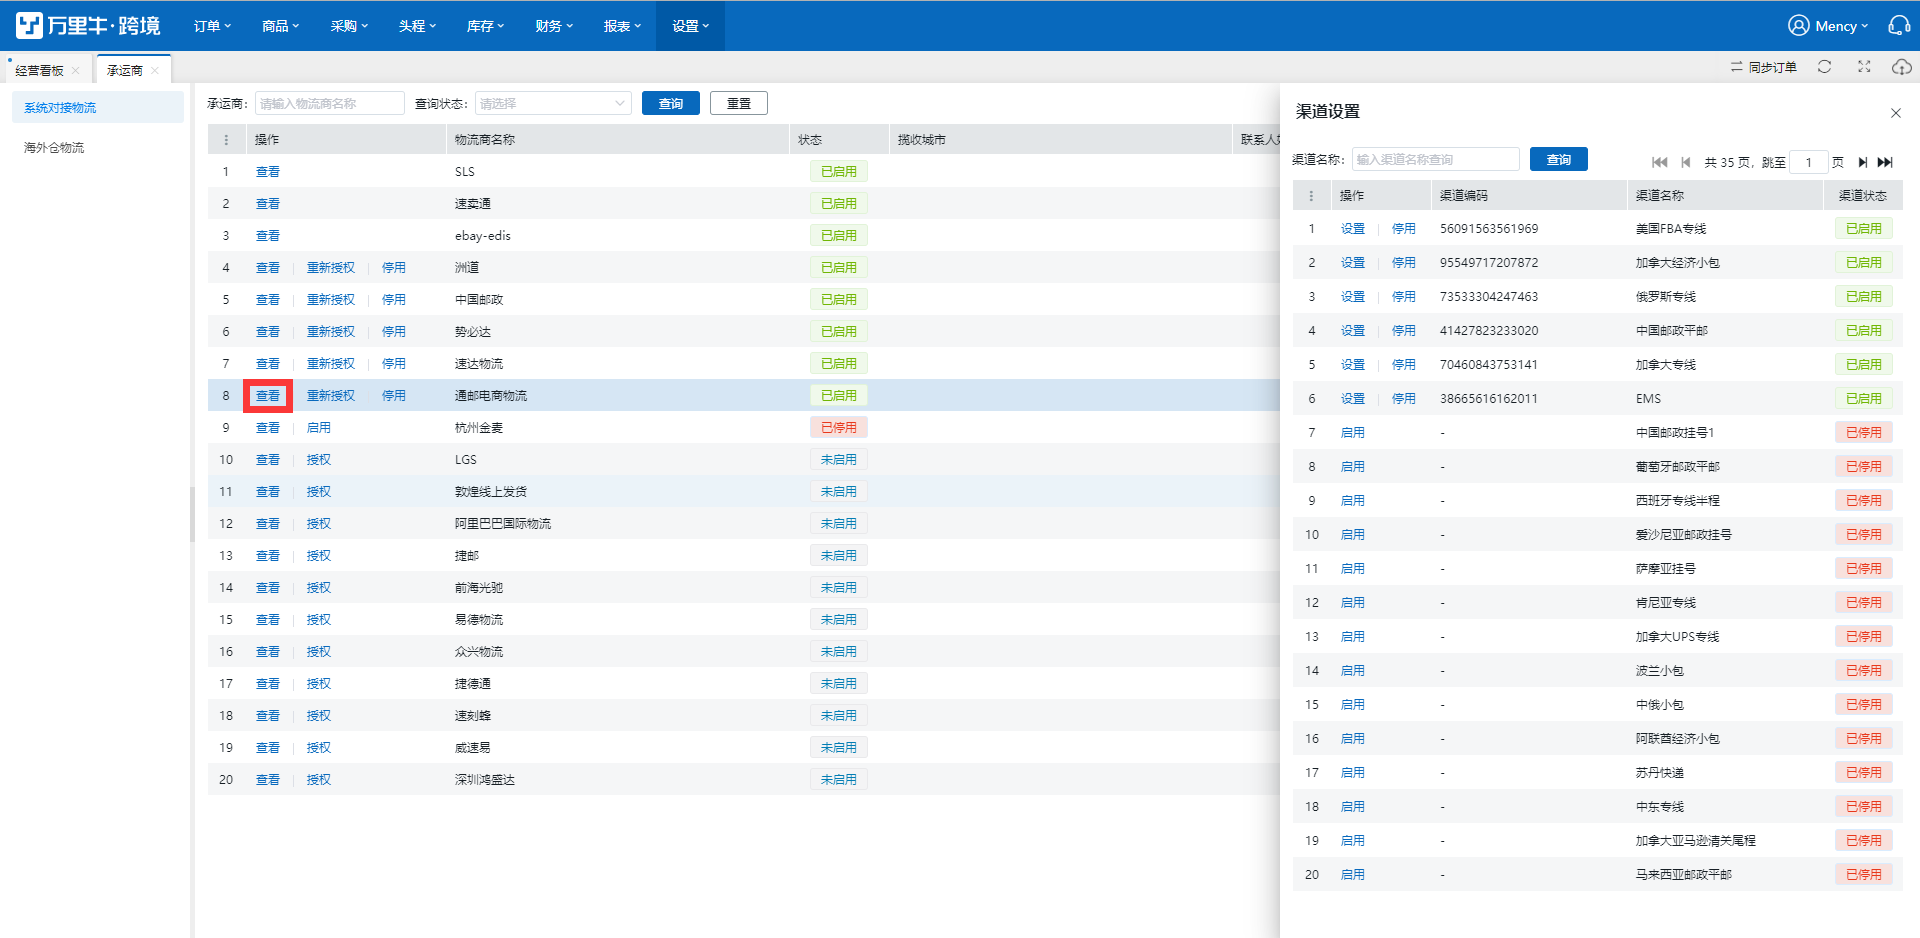Go to first page in 渠道设置 pagination
Image resolution: width=1920 pixels, height=938 pixels.
click(x=1660, y=162)
